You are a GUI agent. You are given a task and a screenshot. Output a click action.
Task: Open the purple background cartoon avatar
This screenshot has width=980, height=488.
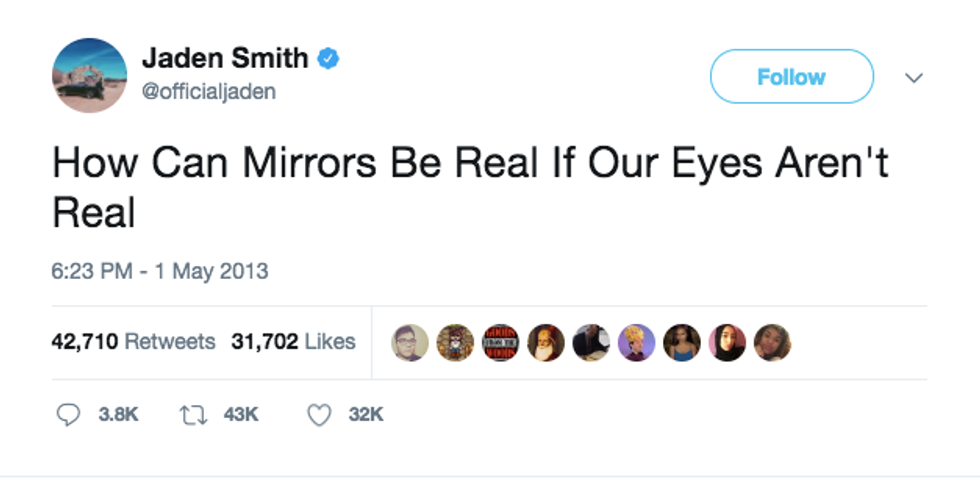636,342
